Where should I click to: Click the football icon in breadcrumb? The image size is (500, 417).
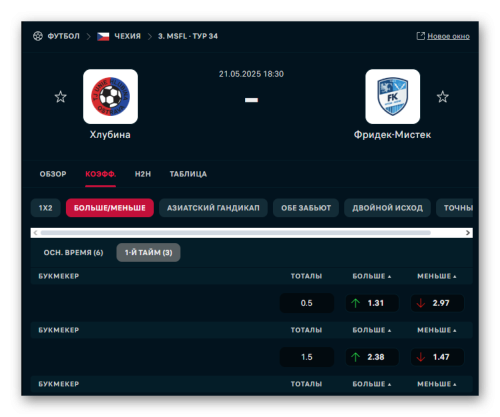click(38, 36)
